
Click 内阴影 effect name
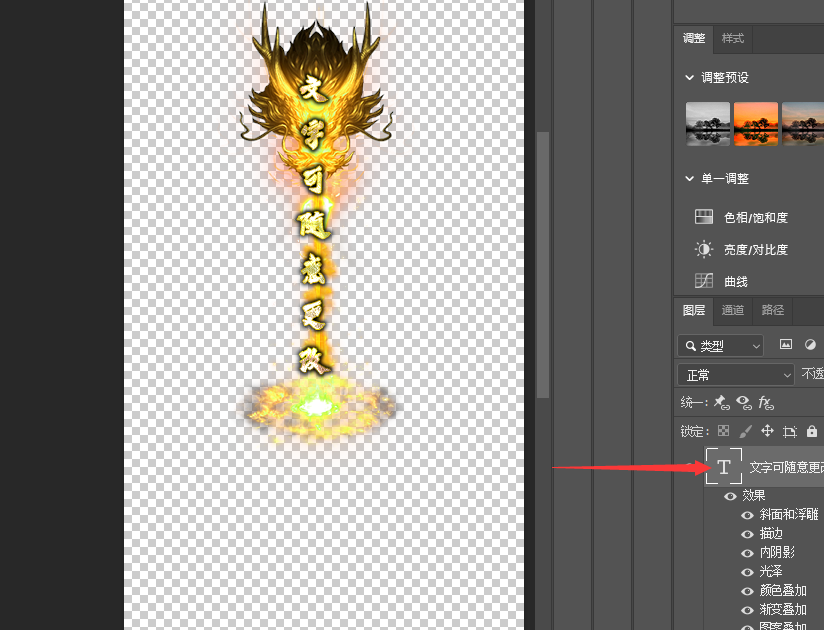pyautogui.click(x=777, y=552)
